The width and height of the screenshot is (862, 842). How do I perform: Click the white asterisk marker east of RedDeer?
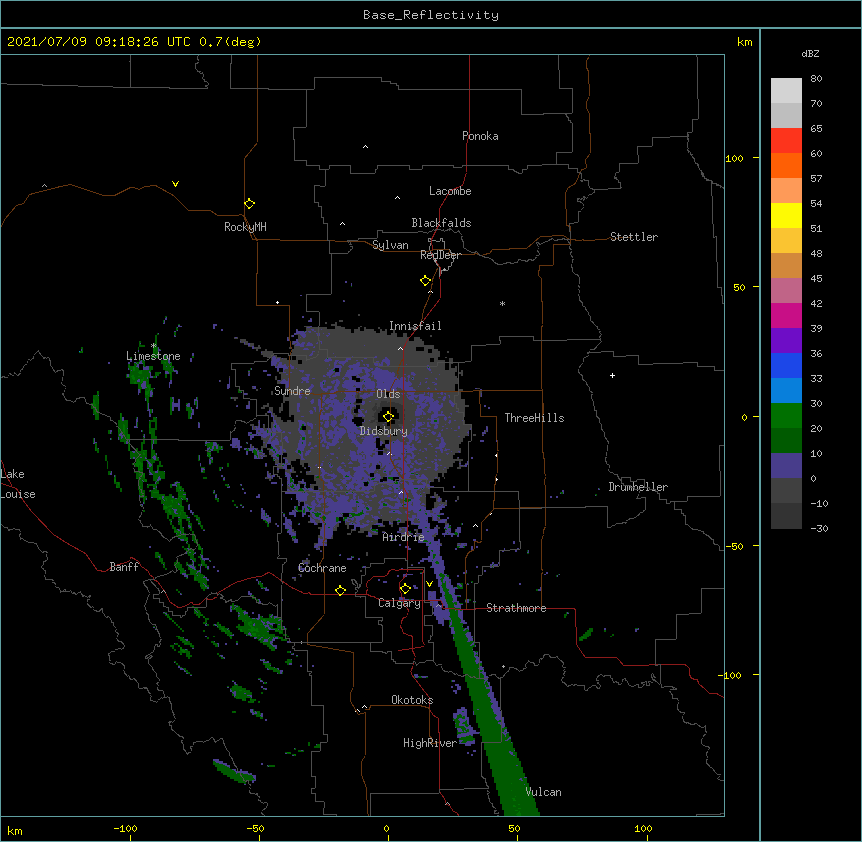[x=502, y=303]
